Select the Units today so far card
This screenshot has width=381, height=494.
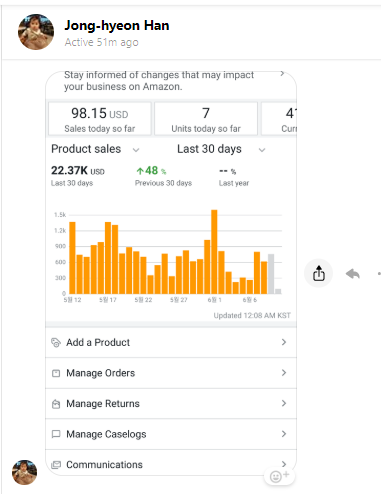[206, 119]
